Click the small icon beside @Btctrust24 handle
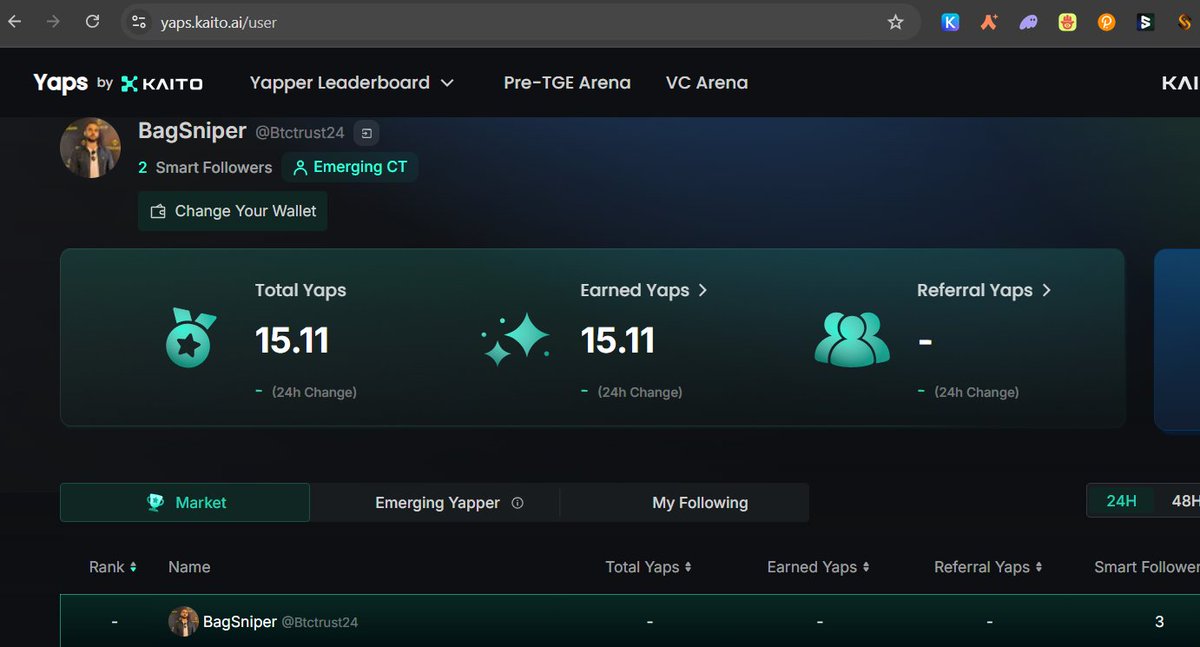 (367, 133)
